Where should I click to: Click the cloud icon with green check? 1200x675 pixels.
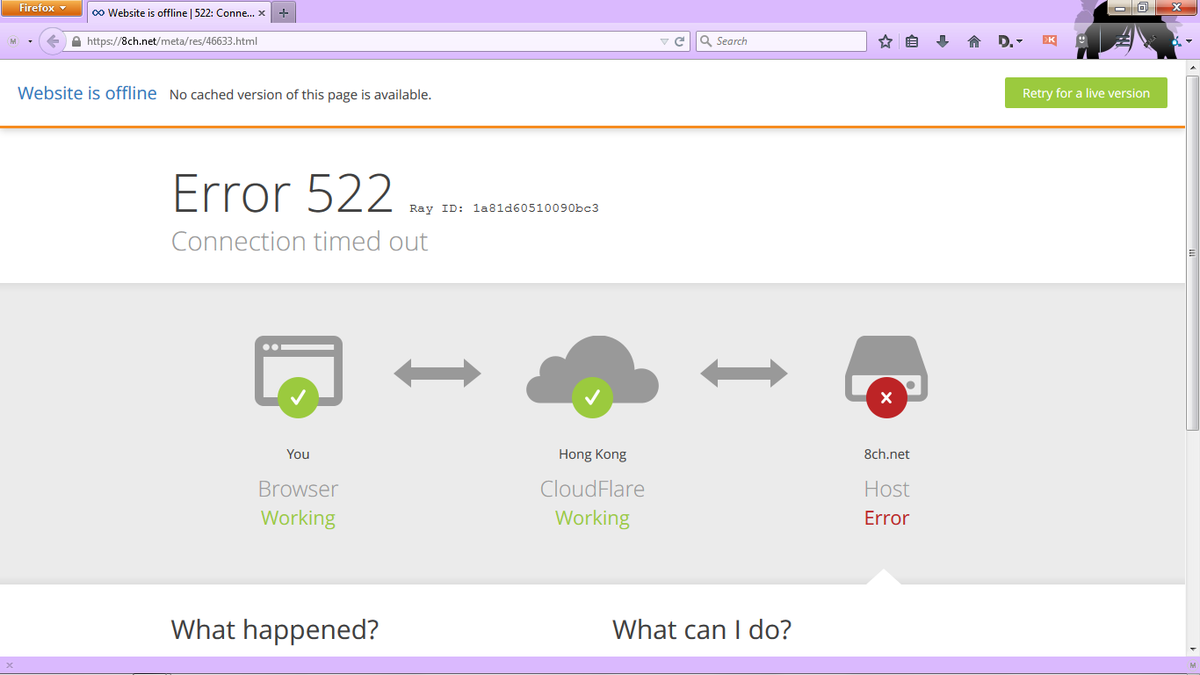tap(592, 376)
